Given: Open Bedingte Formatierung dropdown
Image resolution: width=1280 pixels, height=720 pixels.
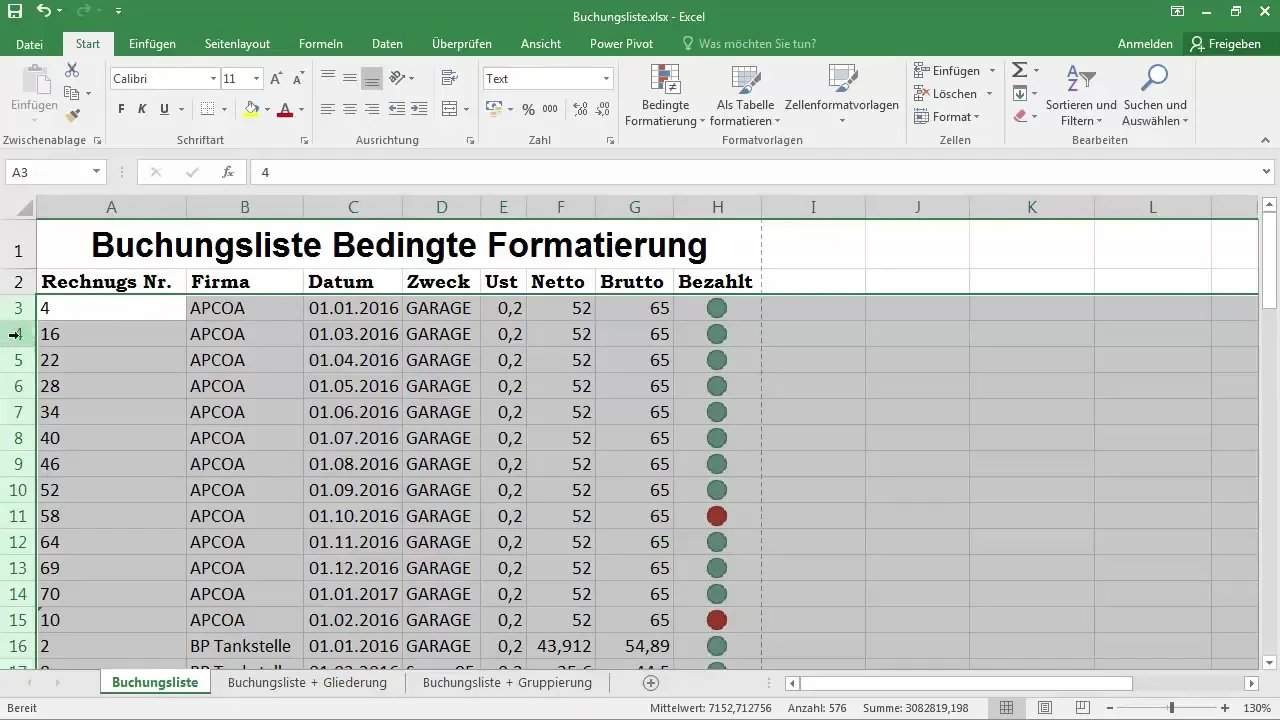Looking at the screenshot, I should pos(665,96).
